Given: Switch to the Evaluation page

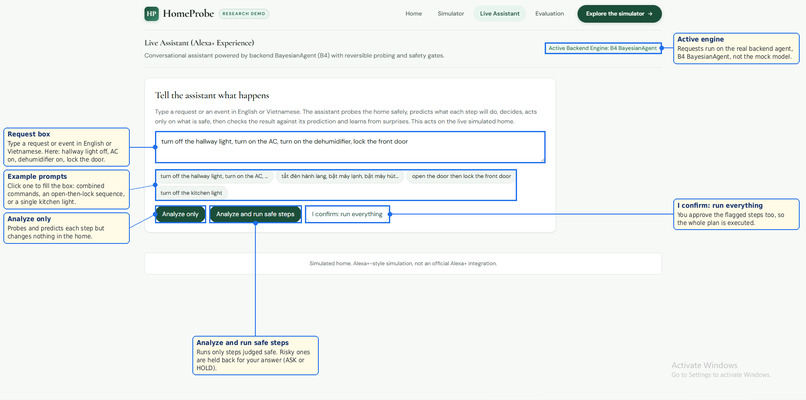Looking at the screenshot, I should 549,14.
